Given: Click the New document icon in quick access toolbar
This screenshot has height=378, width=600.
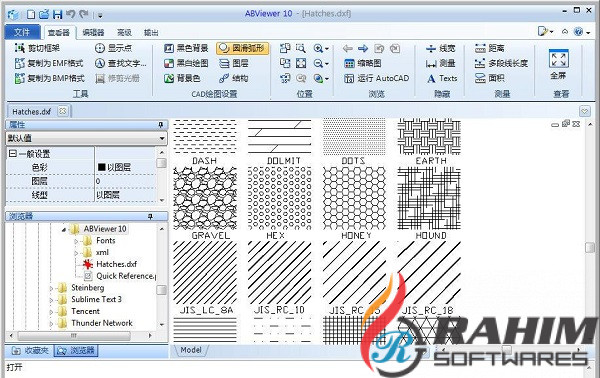Looking at the screenshot, I should [x=31, y=15].
